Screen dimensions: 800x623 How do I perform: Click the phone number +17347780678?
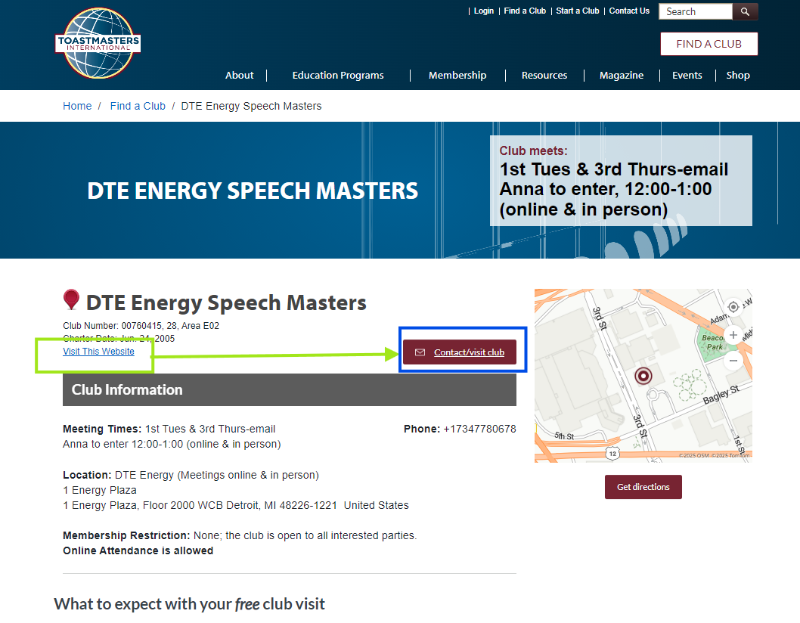pos(480,429)
